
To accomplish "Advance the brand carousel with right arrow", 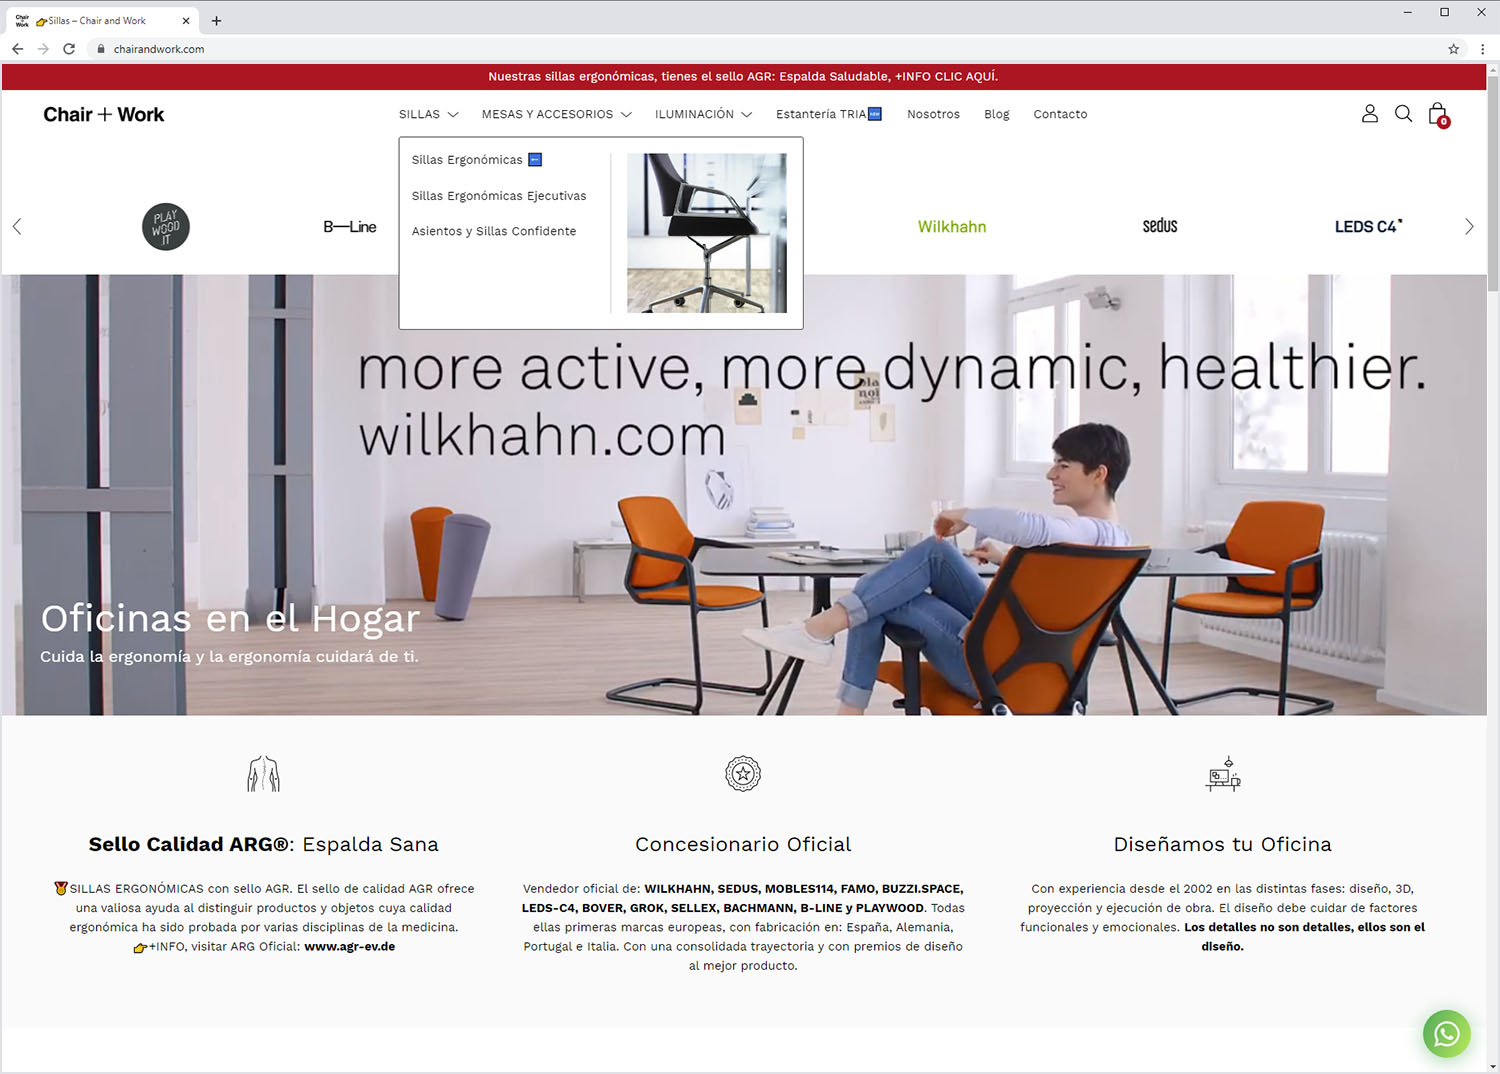I will coord(1469,226).
